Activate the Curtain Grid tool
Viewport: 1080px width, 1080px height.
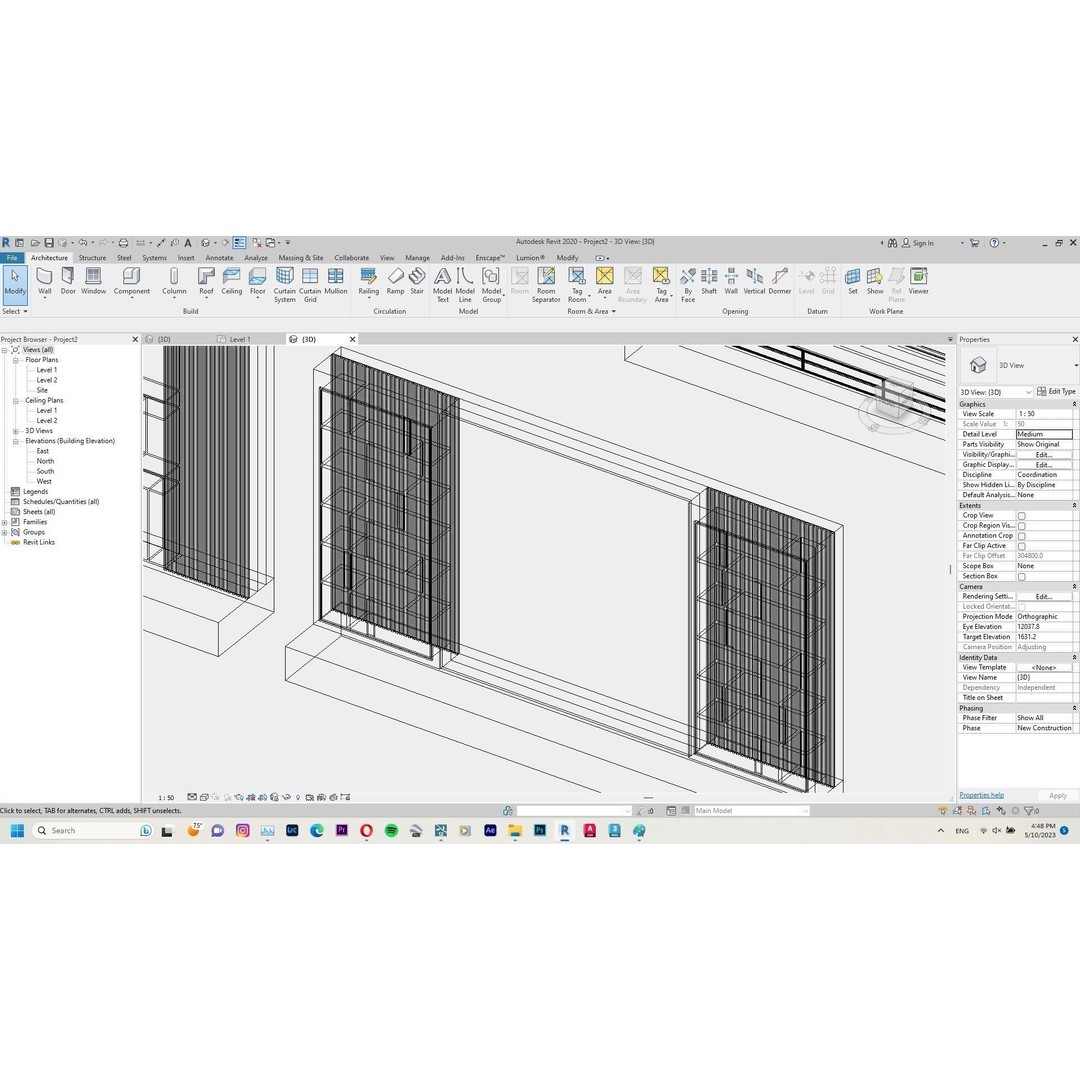[310, 284]
